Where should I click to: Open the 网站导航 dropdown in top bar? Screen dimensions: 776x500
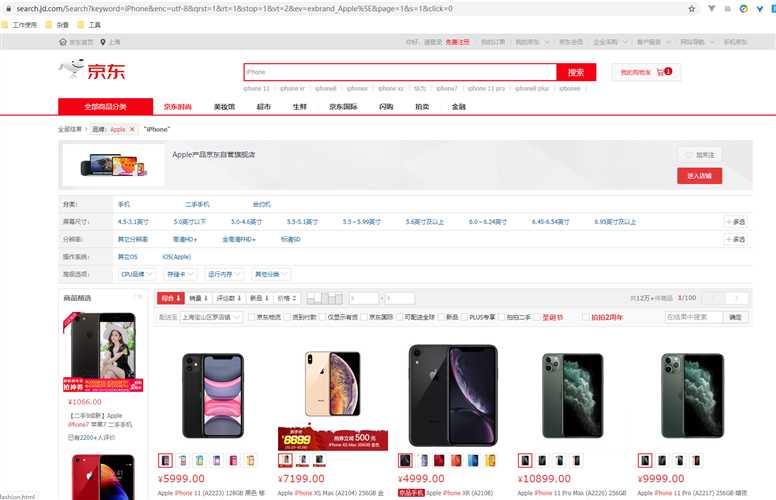click(x=697, y=42)
